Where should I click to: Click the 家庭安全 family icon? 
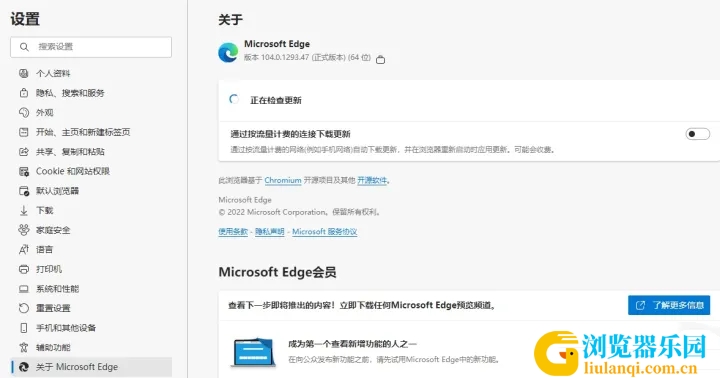(x=23, y=230)
